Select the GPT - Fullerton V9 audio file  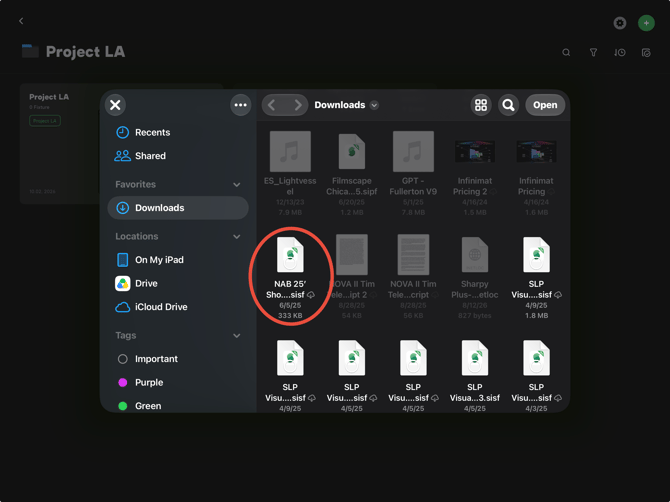[x=413, y=173]
